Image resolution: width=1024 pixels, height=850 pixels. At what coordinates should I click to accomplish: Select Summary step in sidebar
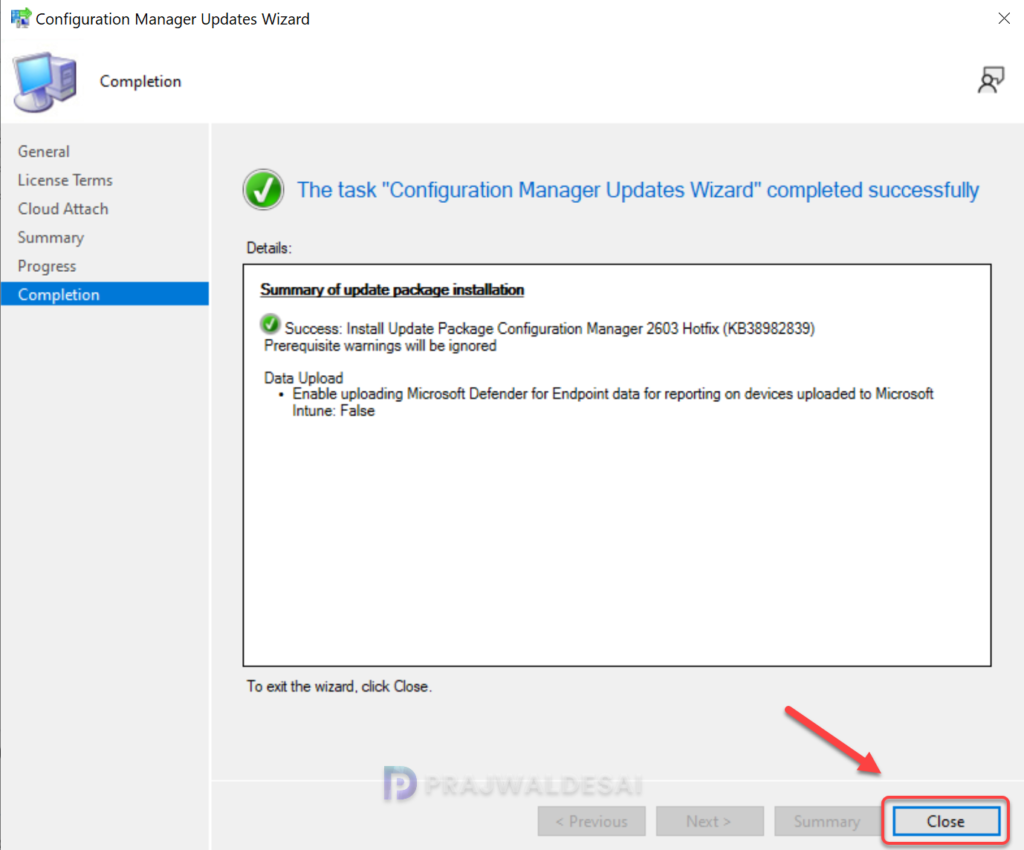(x=51, y=238)
